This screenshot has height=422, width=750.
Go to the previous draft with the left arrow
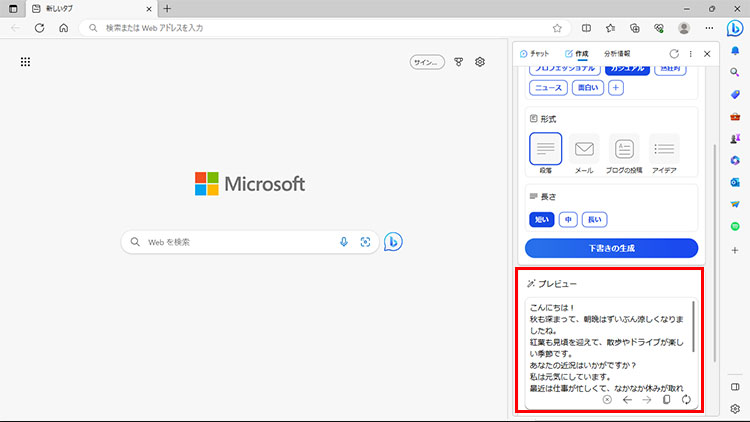pos(627,399)
